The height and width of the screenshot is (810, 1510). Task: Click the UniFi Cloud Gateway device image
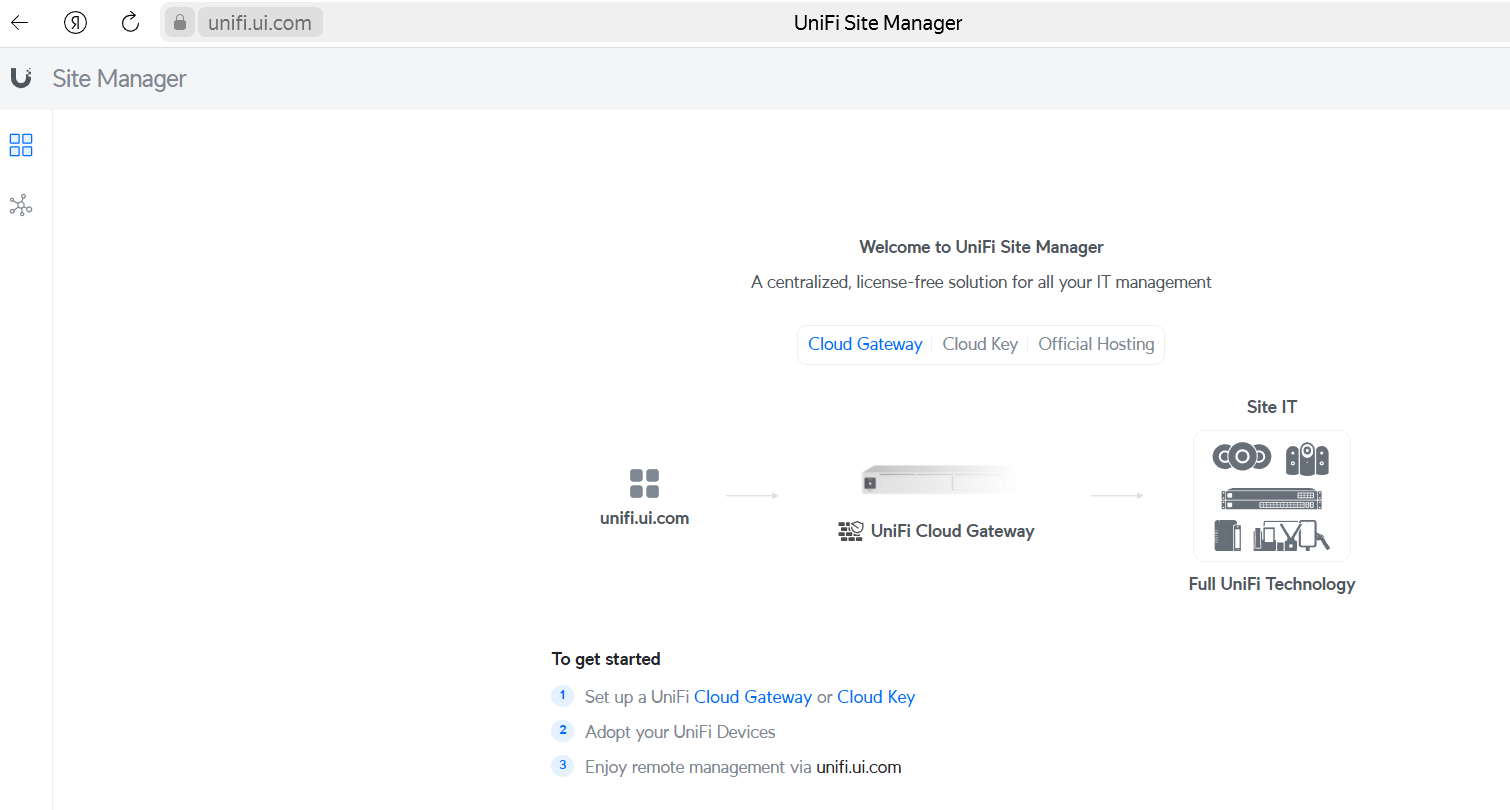pos(940,480)
